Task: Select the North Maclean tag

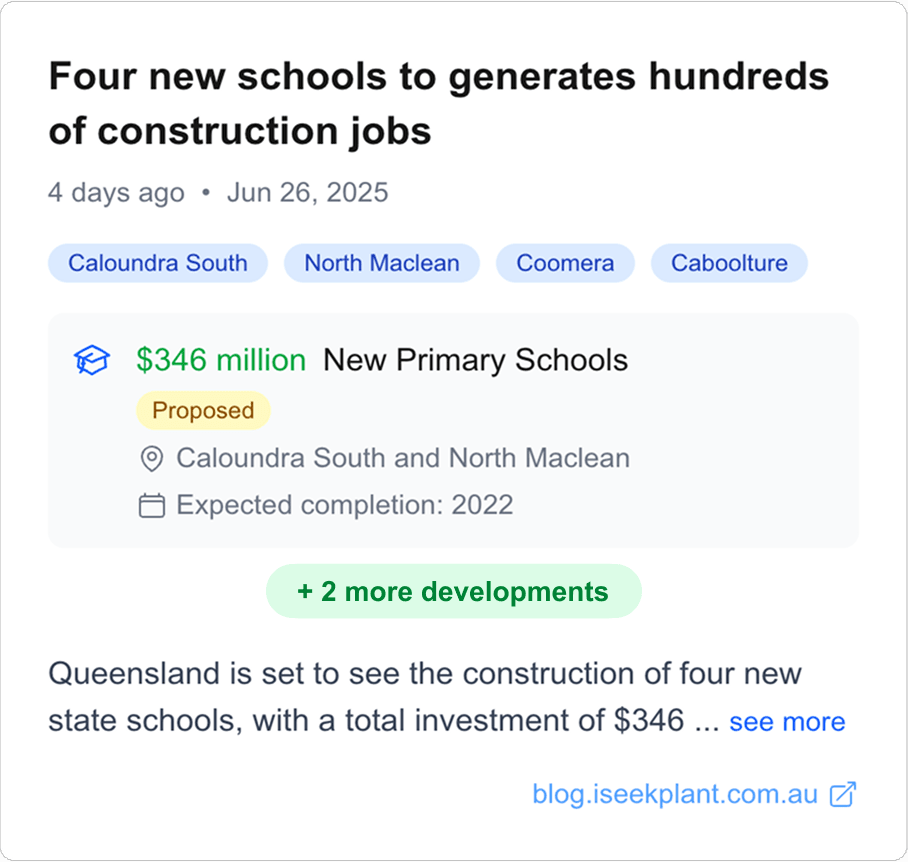Action: (382, 264)
